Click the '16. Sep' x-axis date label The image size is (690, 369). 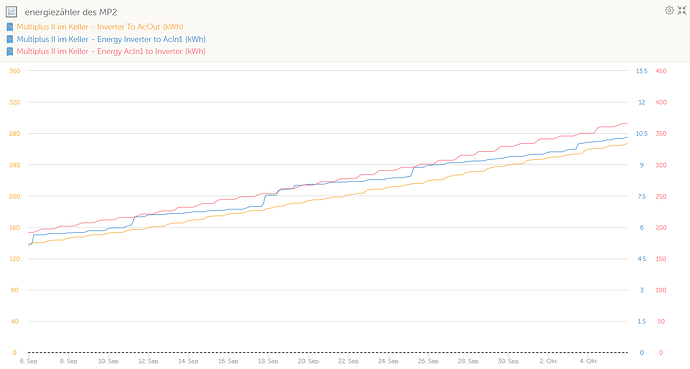[x=228, y=361]
